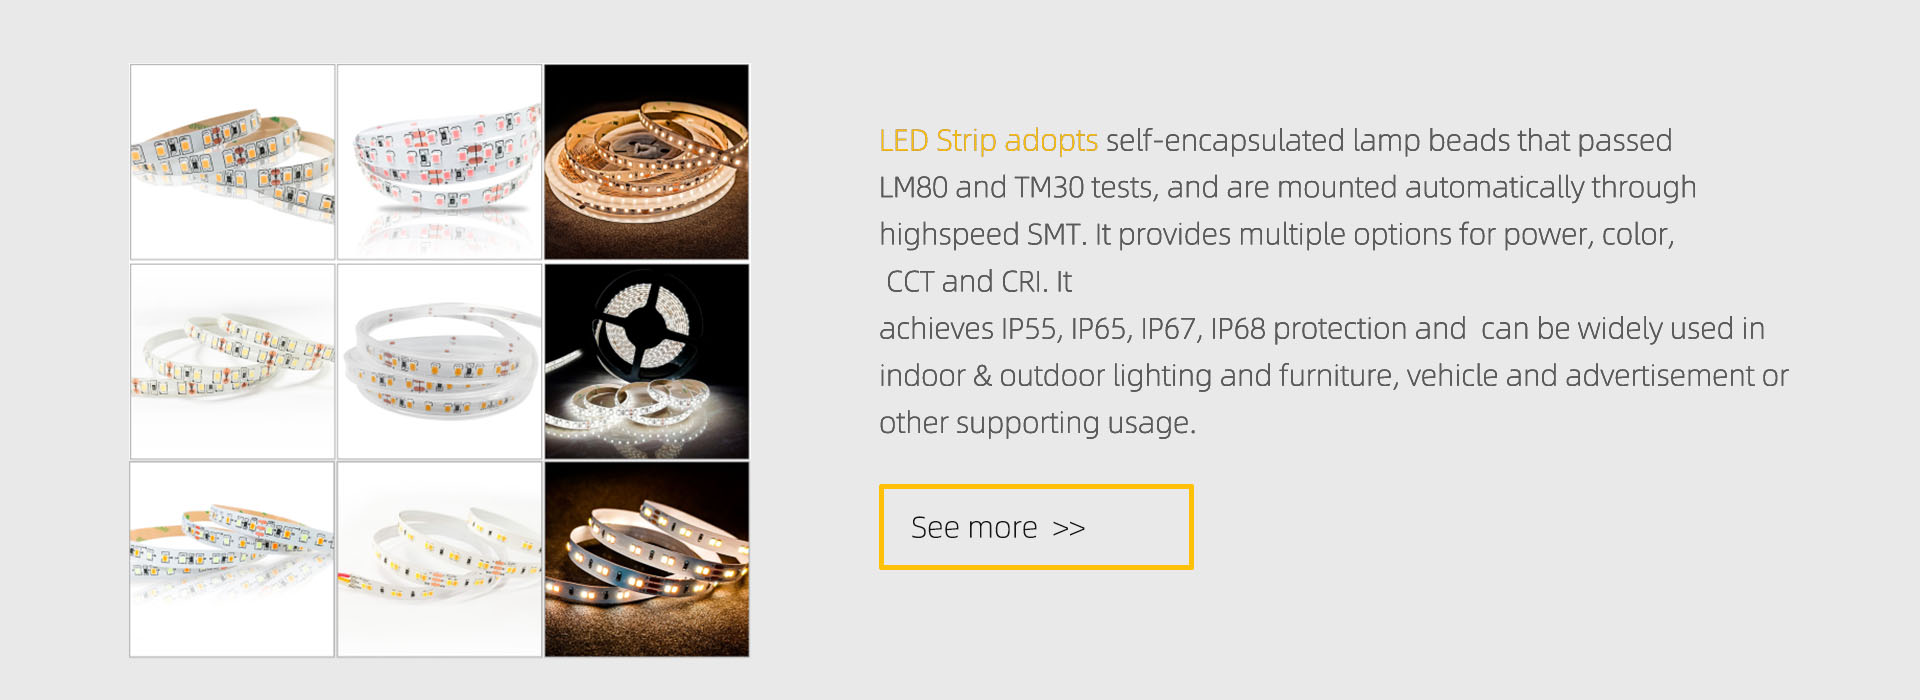Click the line starting 'LM80 and TM30 tests'
This screenshot has height=700, width=1920.
pos(1288,188)
